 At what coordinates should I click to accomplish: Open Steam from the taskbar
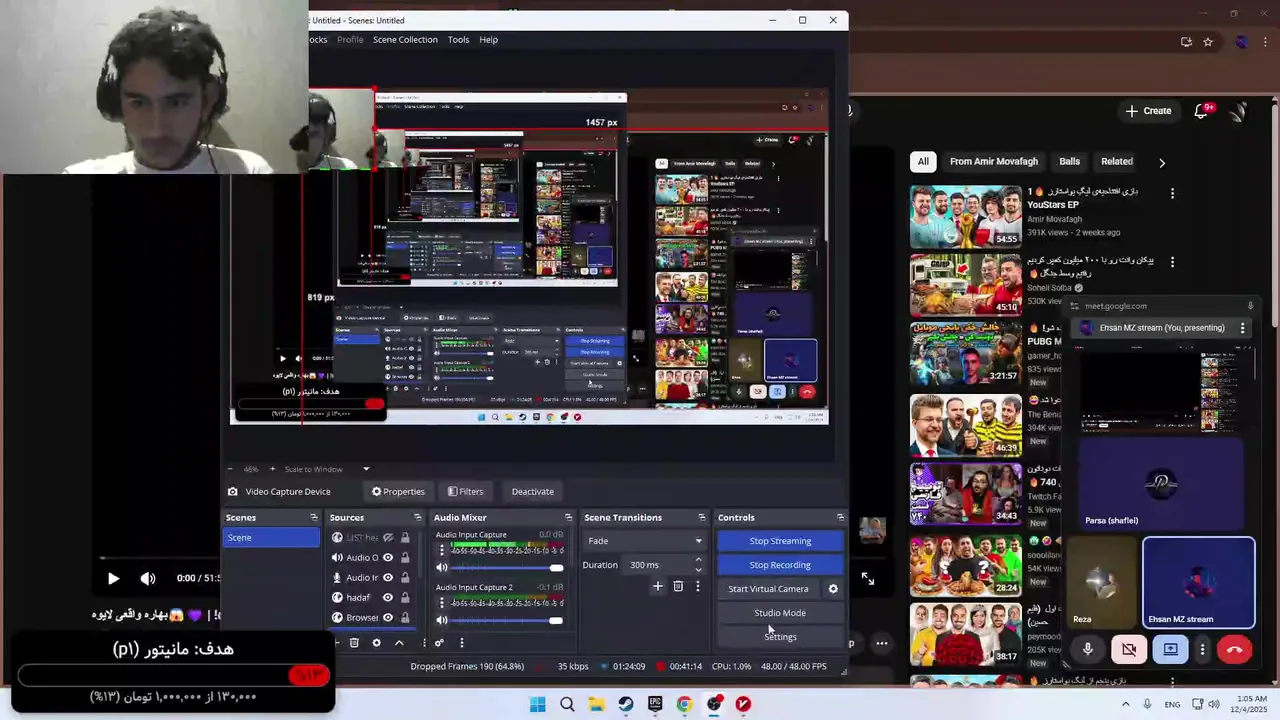point(626,704)
